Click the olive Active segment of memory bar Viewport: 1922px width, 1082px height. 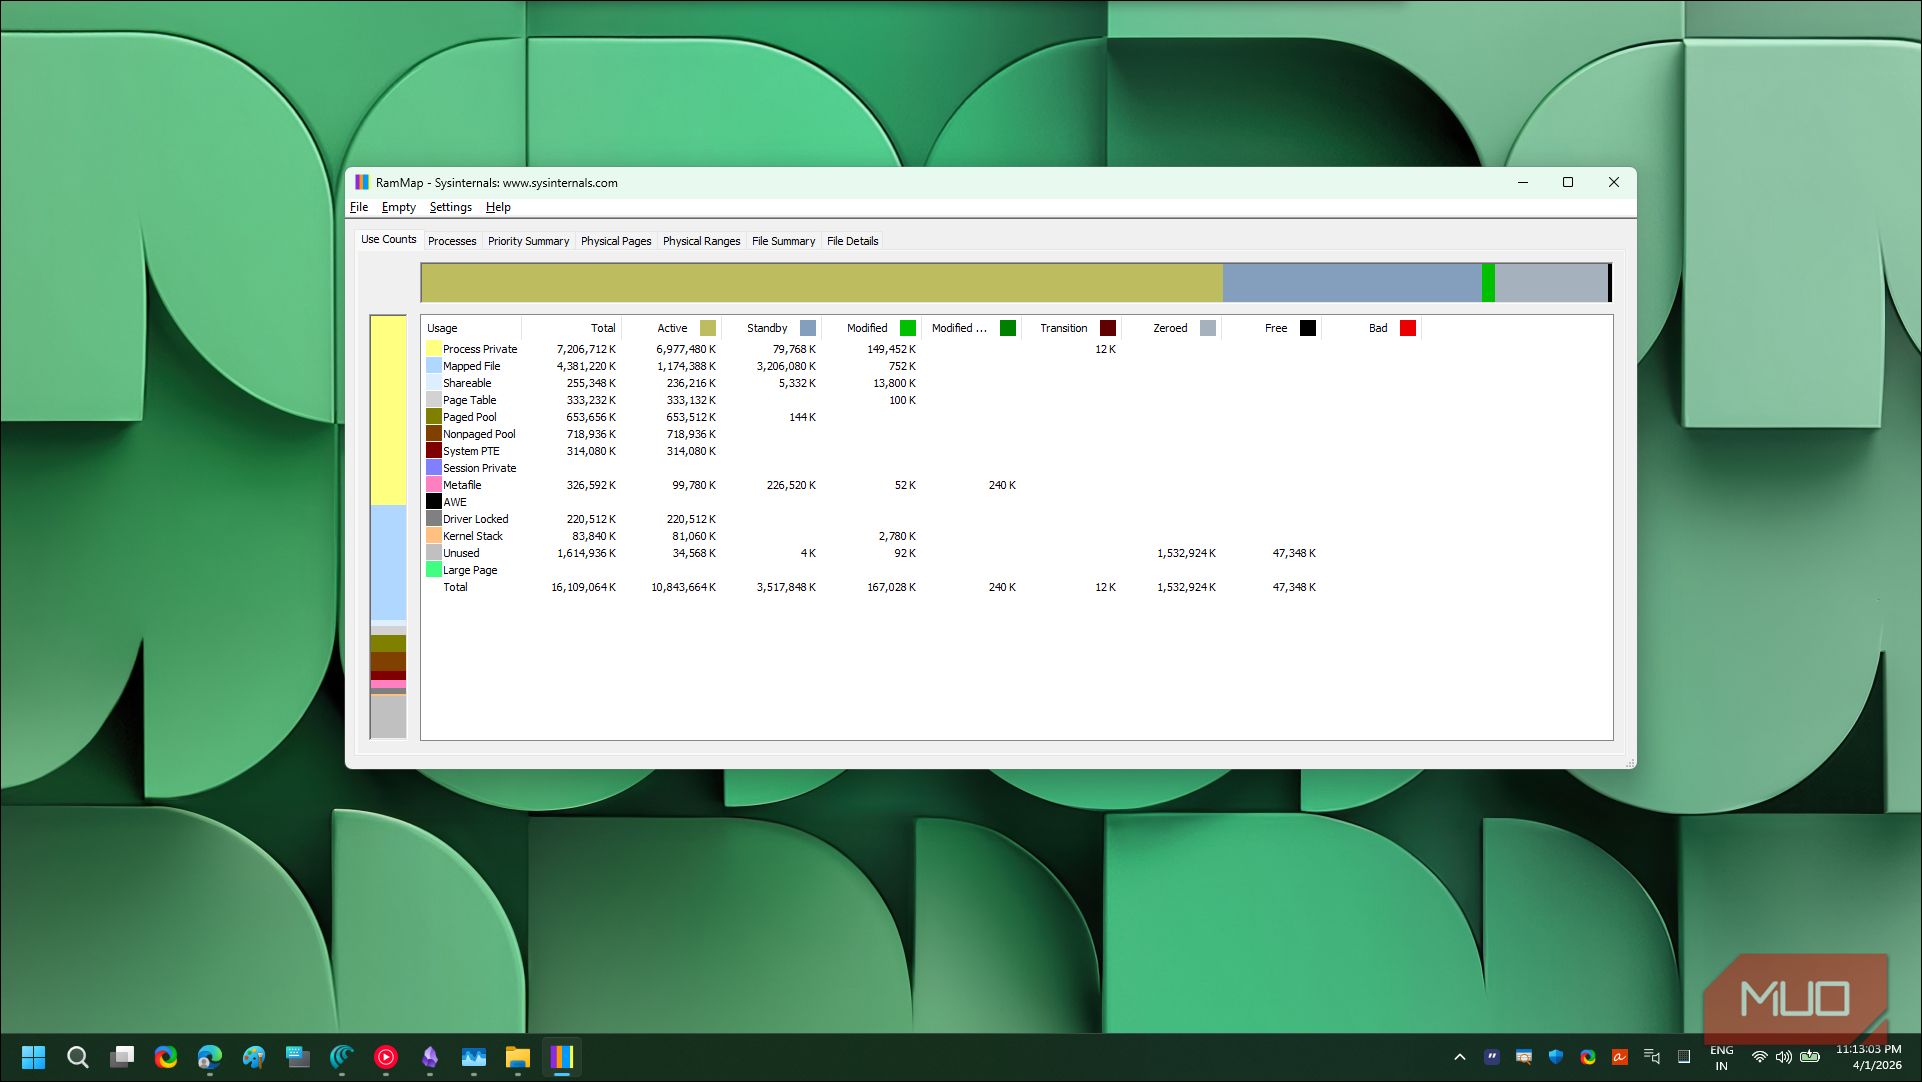tap(822, 283)
